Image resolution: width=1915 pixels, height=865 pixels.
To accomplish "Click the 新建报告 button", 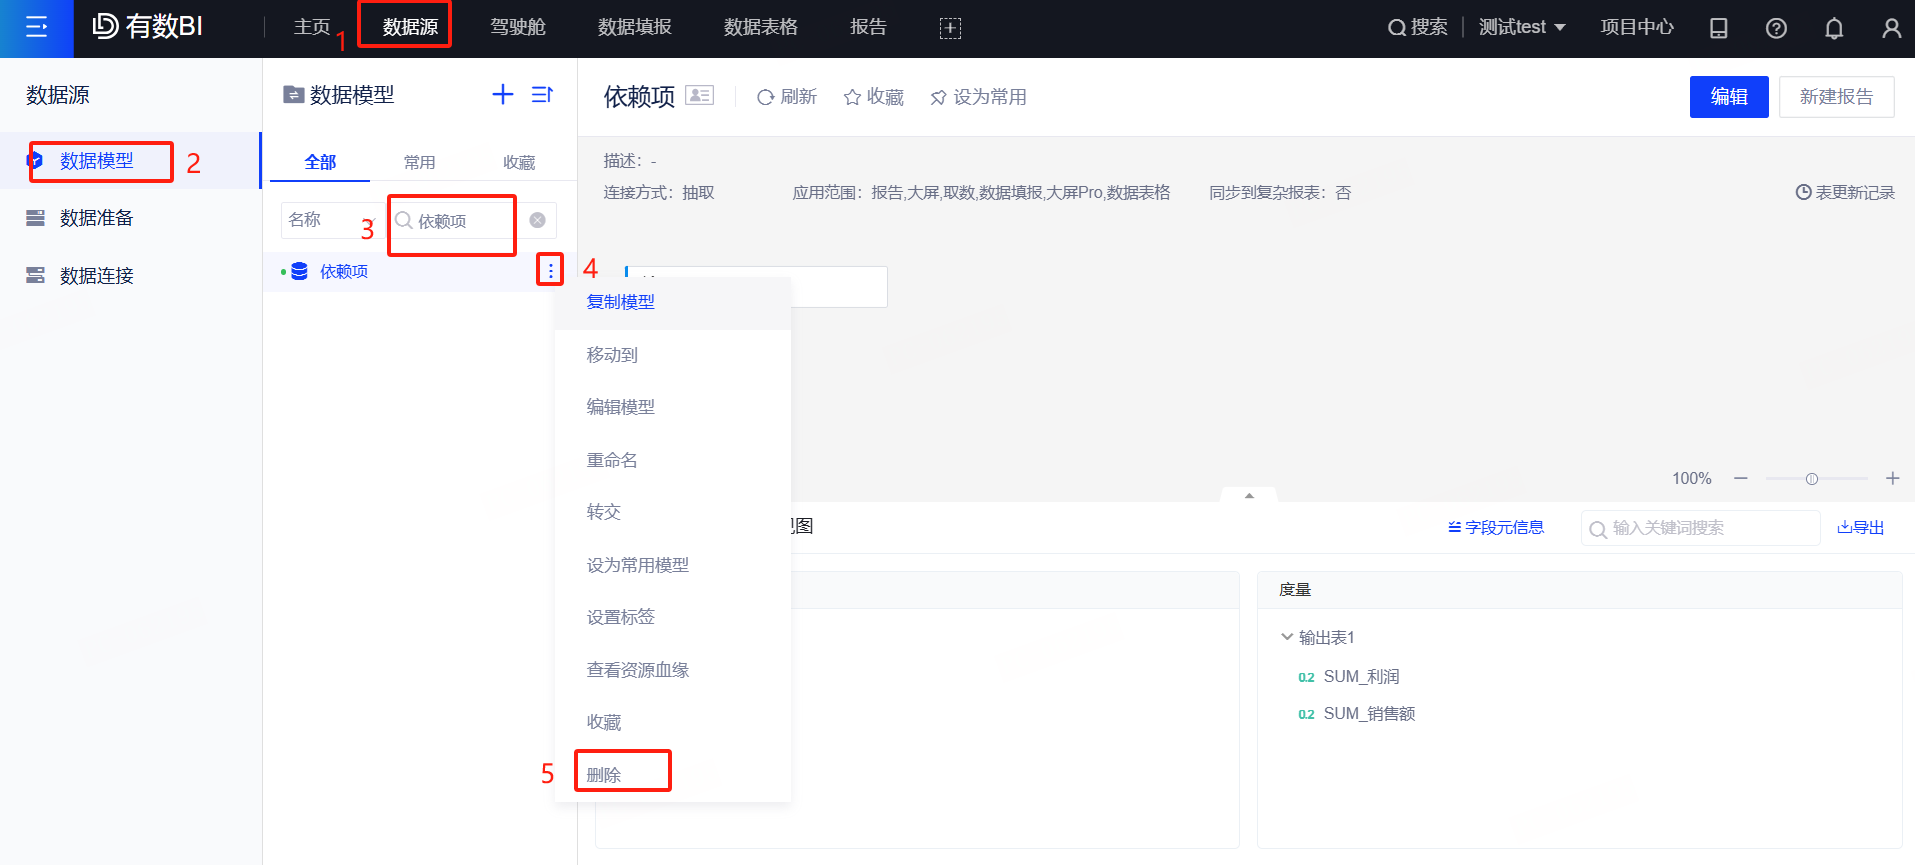I will pos(1836,97).
